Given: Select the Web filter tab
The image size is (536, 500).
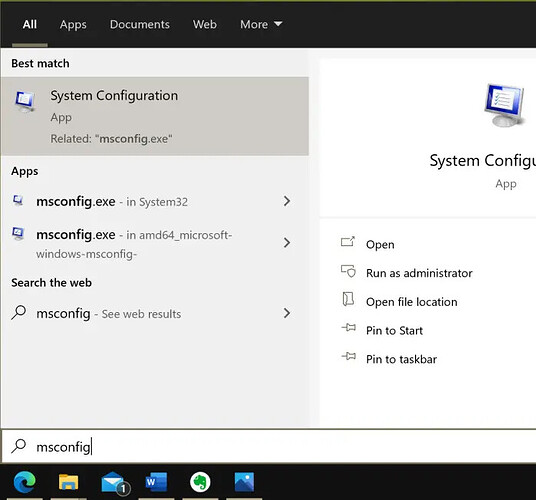Looking at the screenshot, I should pos(204,24).
